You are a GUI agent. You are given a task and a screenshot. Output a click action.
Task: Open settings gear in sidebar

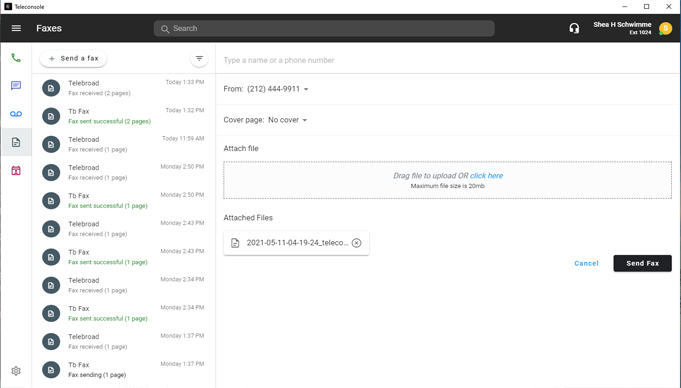pyautogui.click(x=16, y=371)
